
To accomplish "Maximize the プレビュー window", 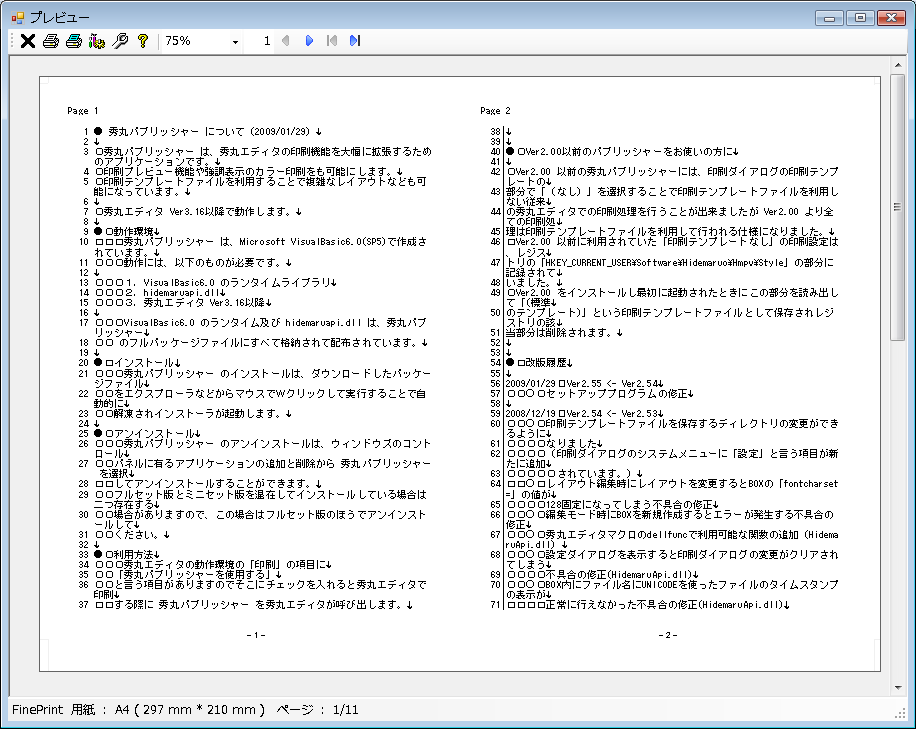I will click(858, 17).
